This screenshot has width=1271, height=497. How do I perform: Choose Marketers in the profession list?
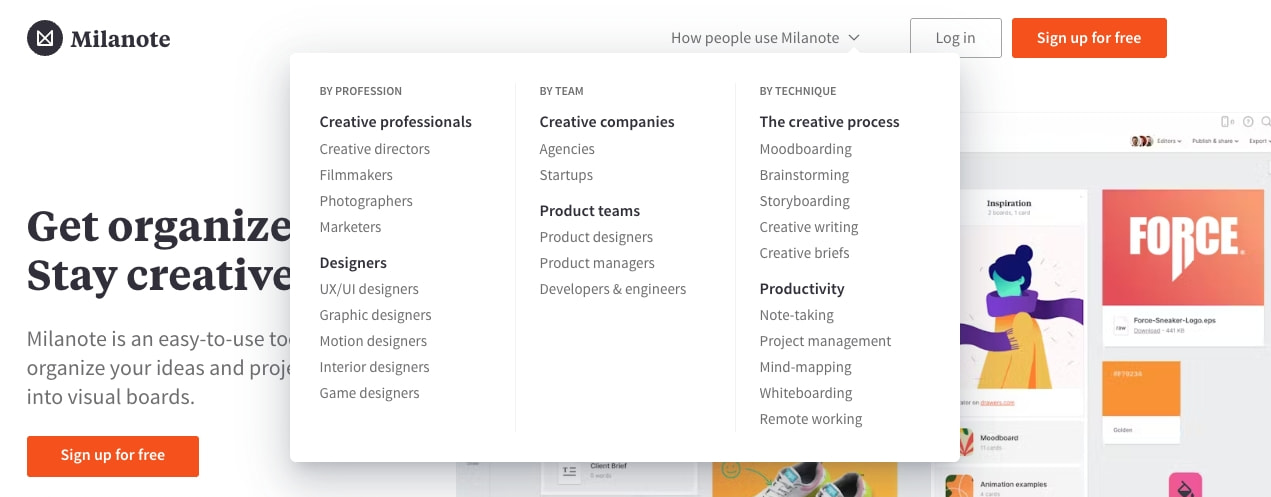350,227
